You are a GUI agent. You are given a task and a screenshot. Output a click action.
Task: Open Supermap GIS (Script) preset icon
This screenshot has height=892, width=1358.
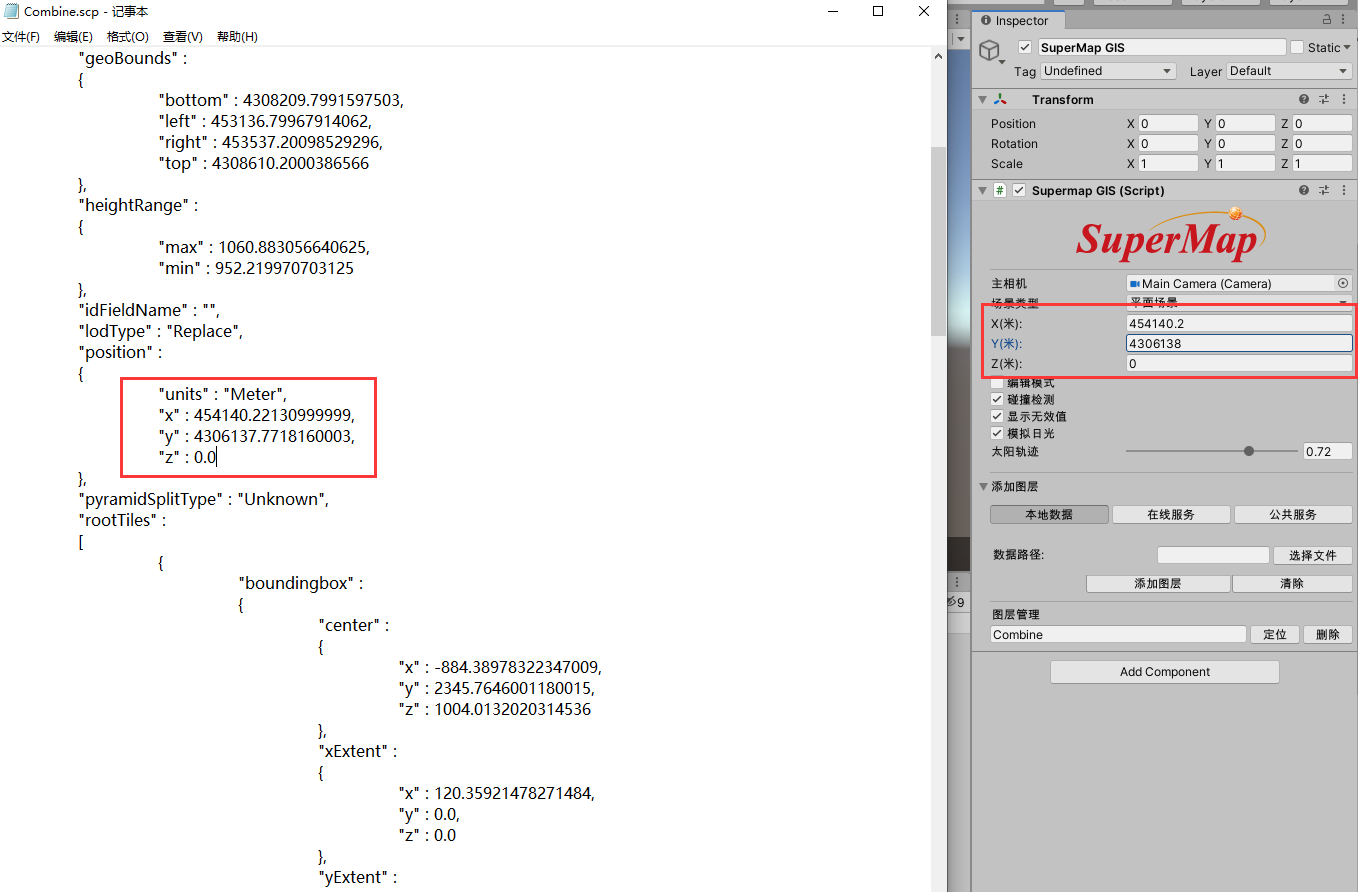[x=1324, y=190]
